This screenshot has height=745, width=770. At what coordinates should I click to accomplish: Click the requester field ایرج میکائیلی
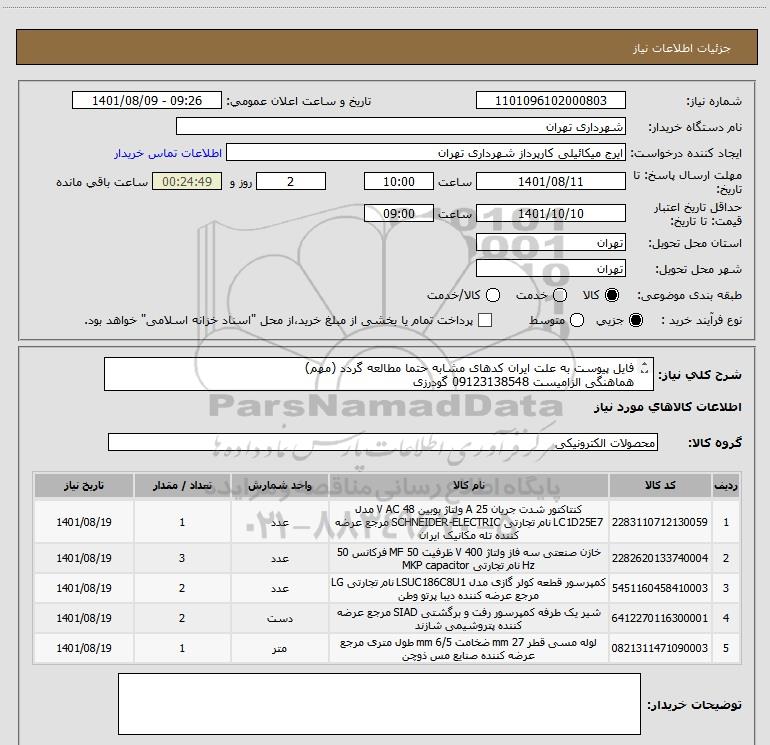pos(426,153)
